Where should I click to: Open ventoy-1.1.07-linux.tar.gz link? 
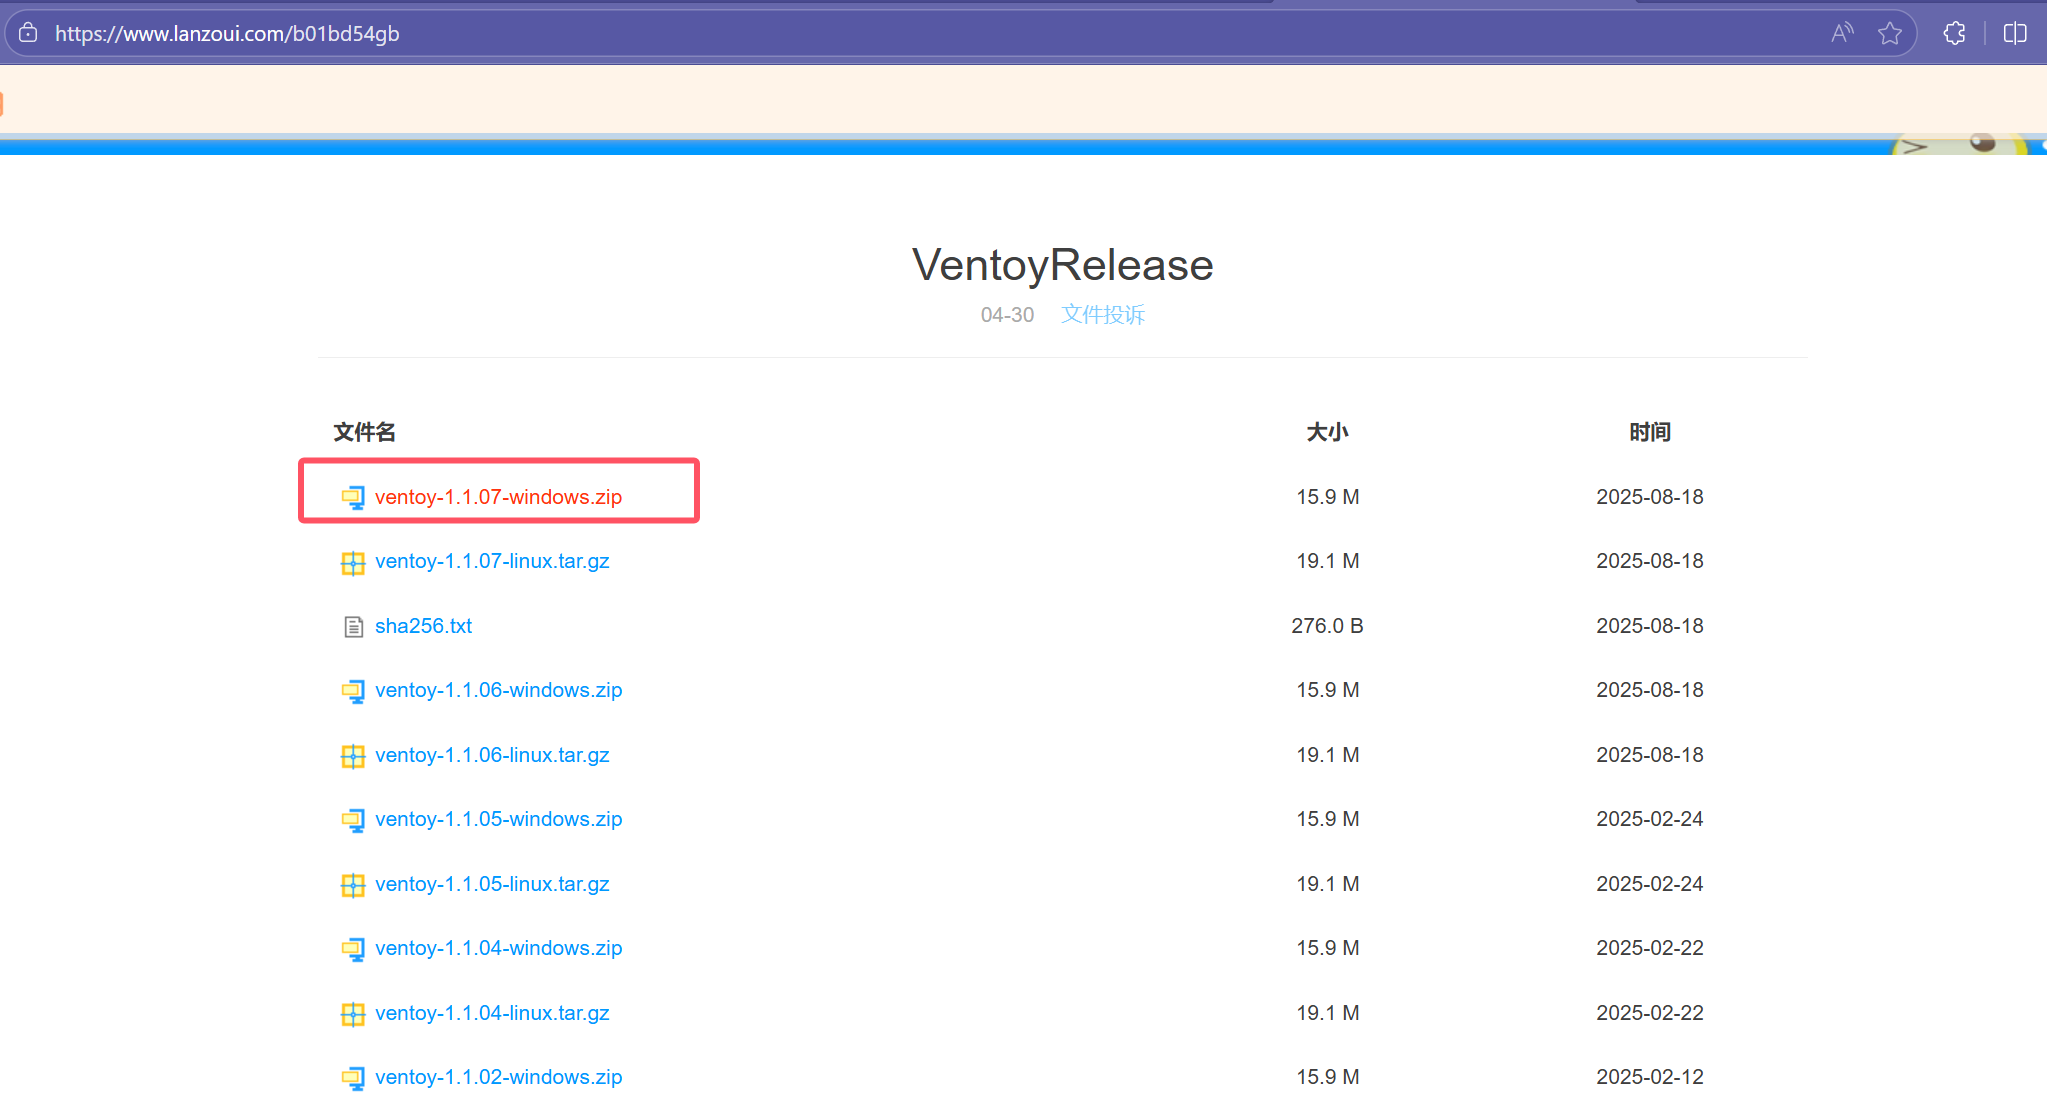(492, 561)
